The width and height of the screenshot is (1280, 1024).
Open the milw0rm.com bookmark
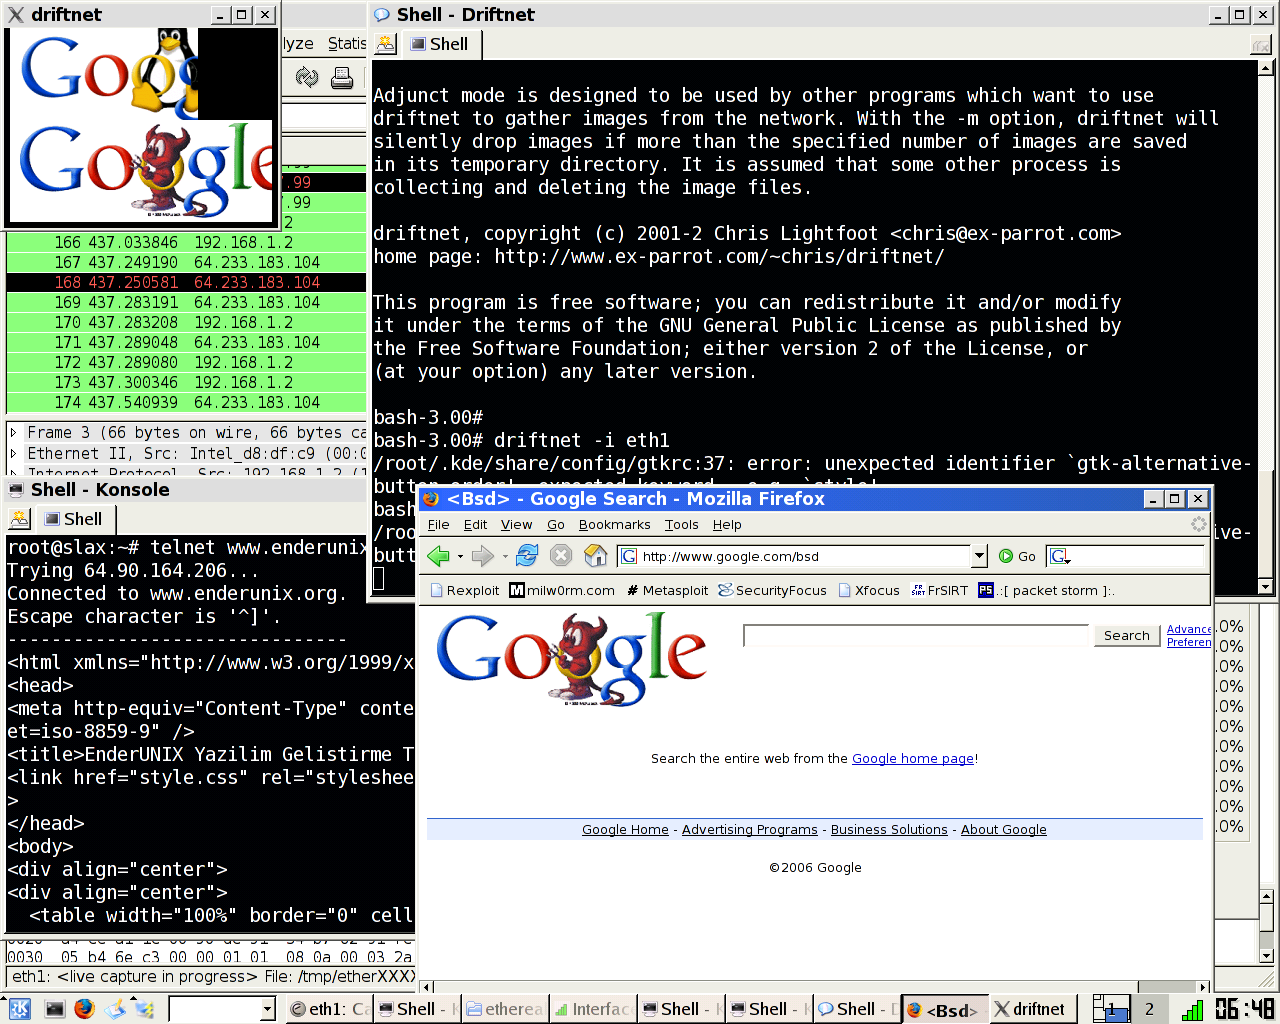click(563, 590)
